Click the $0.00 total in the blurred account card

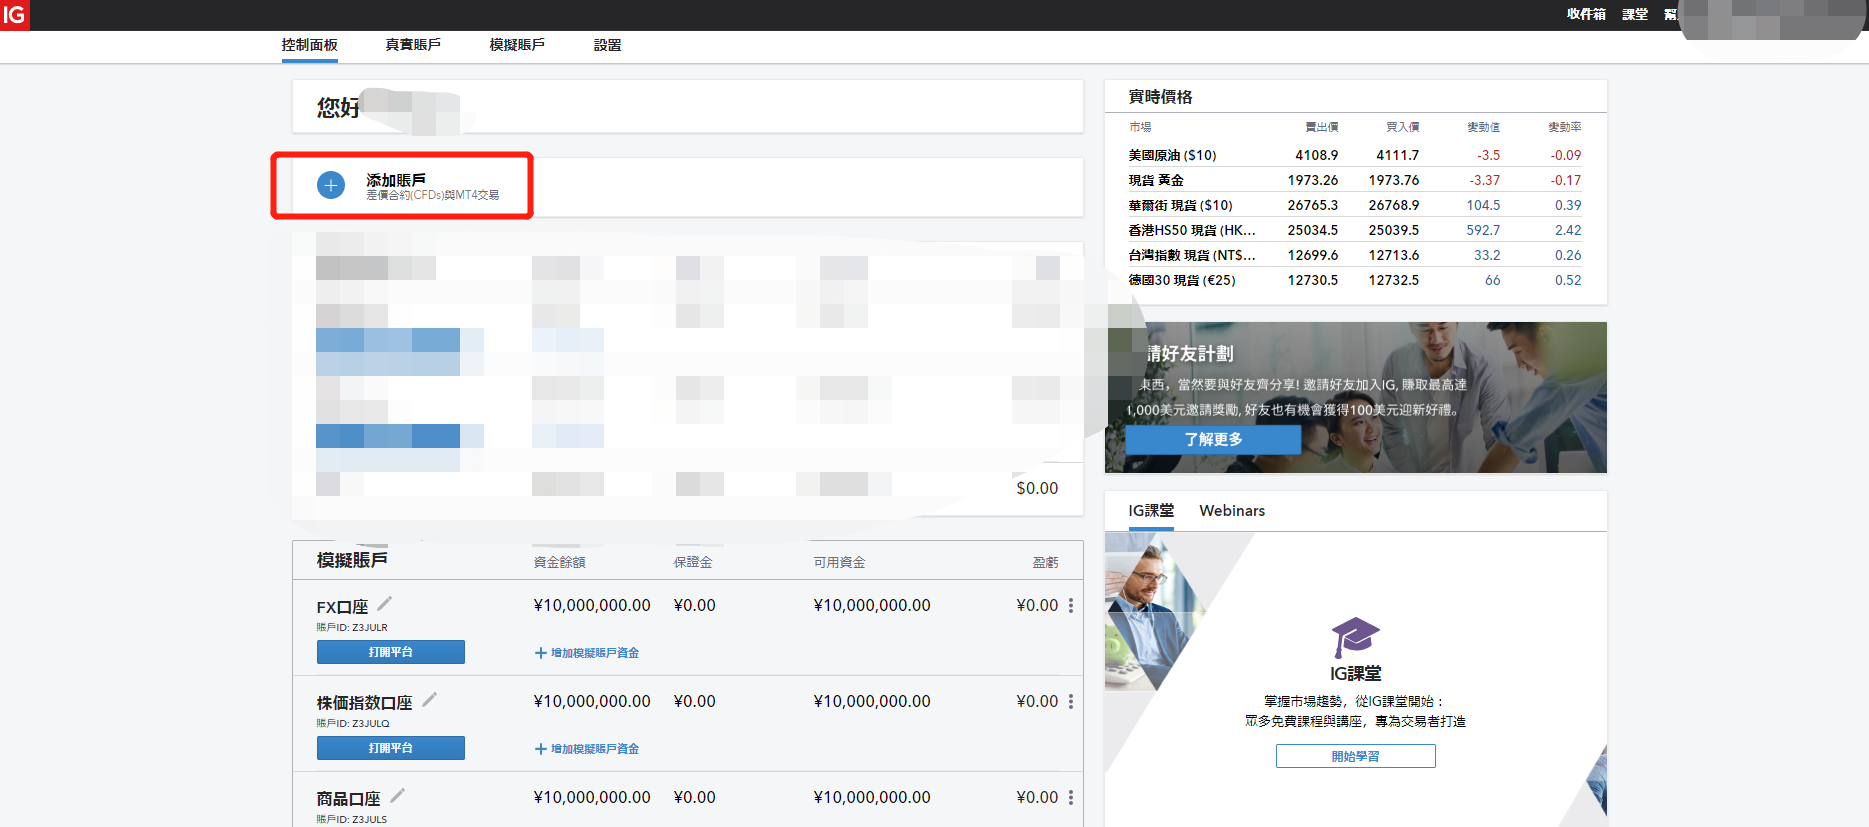click(1037, 488)
